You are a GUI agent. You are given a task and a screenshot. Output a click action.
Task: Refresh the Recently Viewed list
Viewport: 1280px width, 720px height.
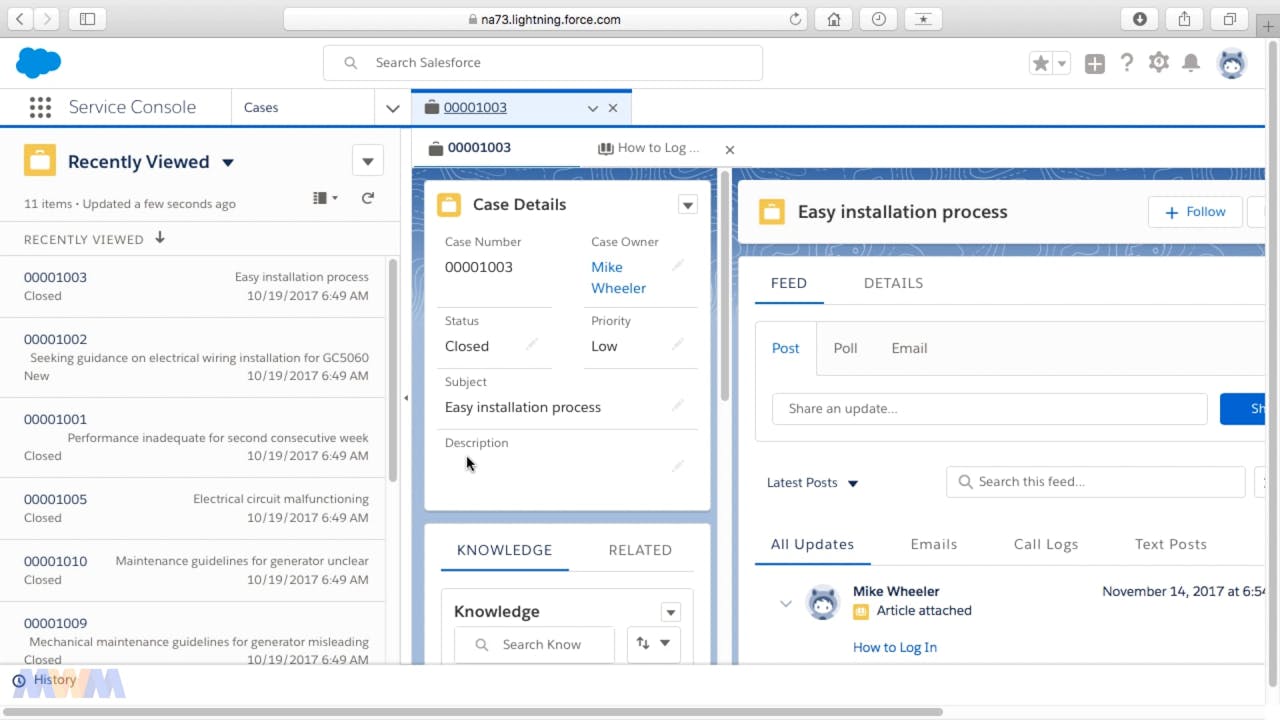[x=368, y=198]
